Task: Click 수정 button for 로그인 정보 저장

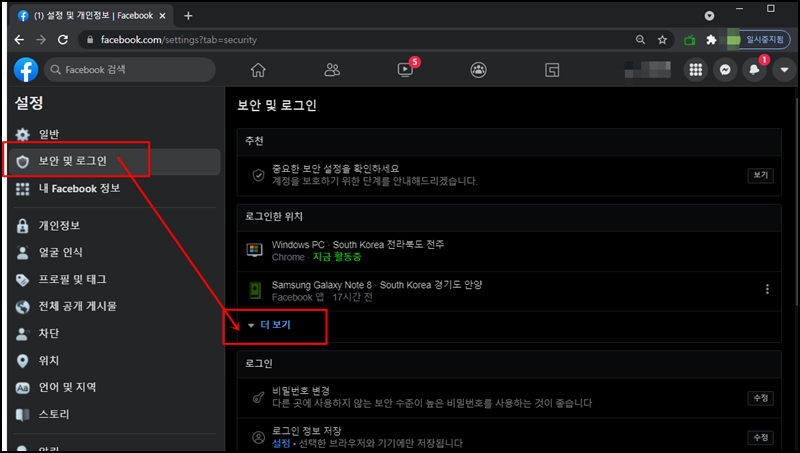Action: point(761,437)
